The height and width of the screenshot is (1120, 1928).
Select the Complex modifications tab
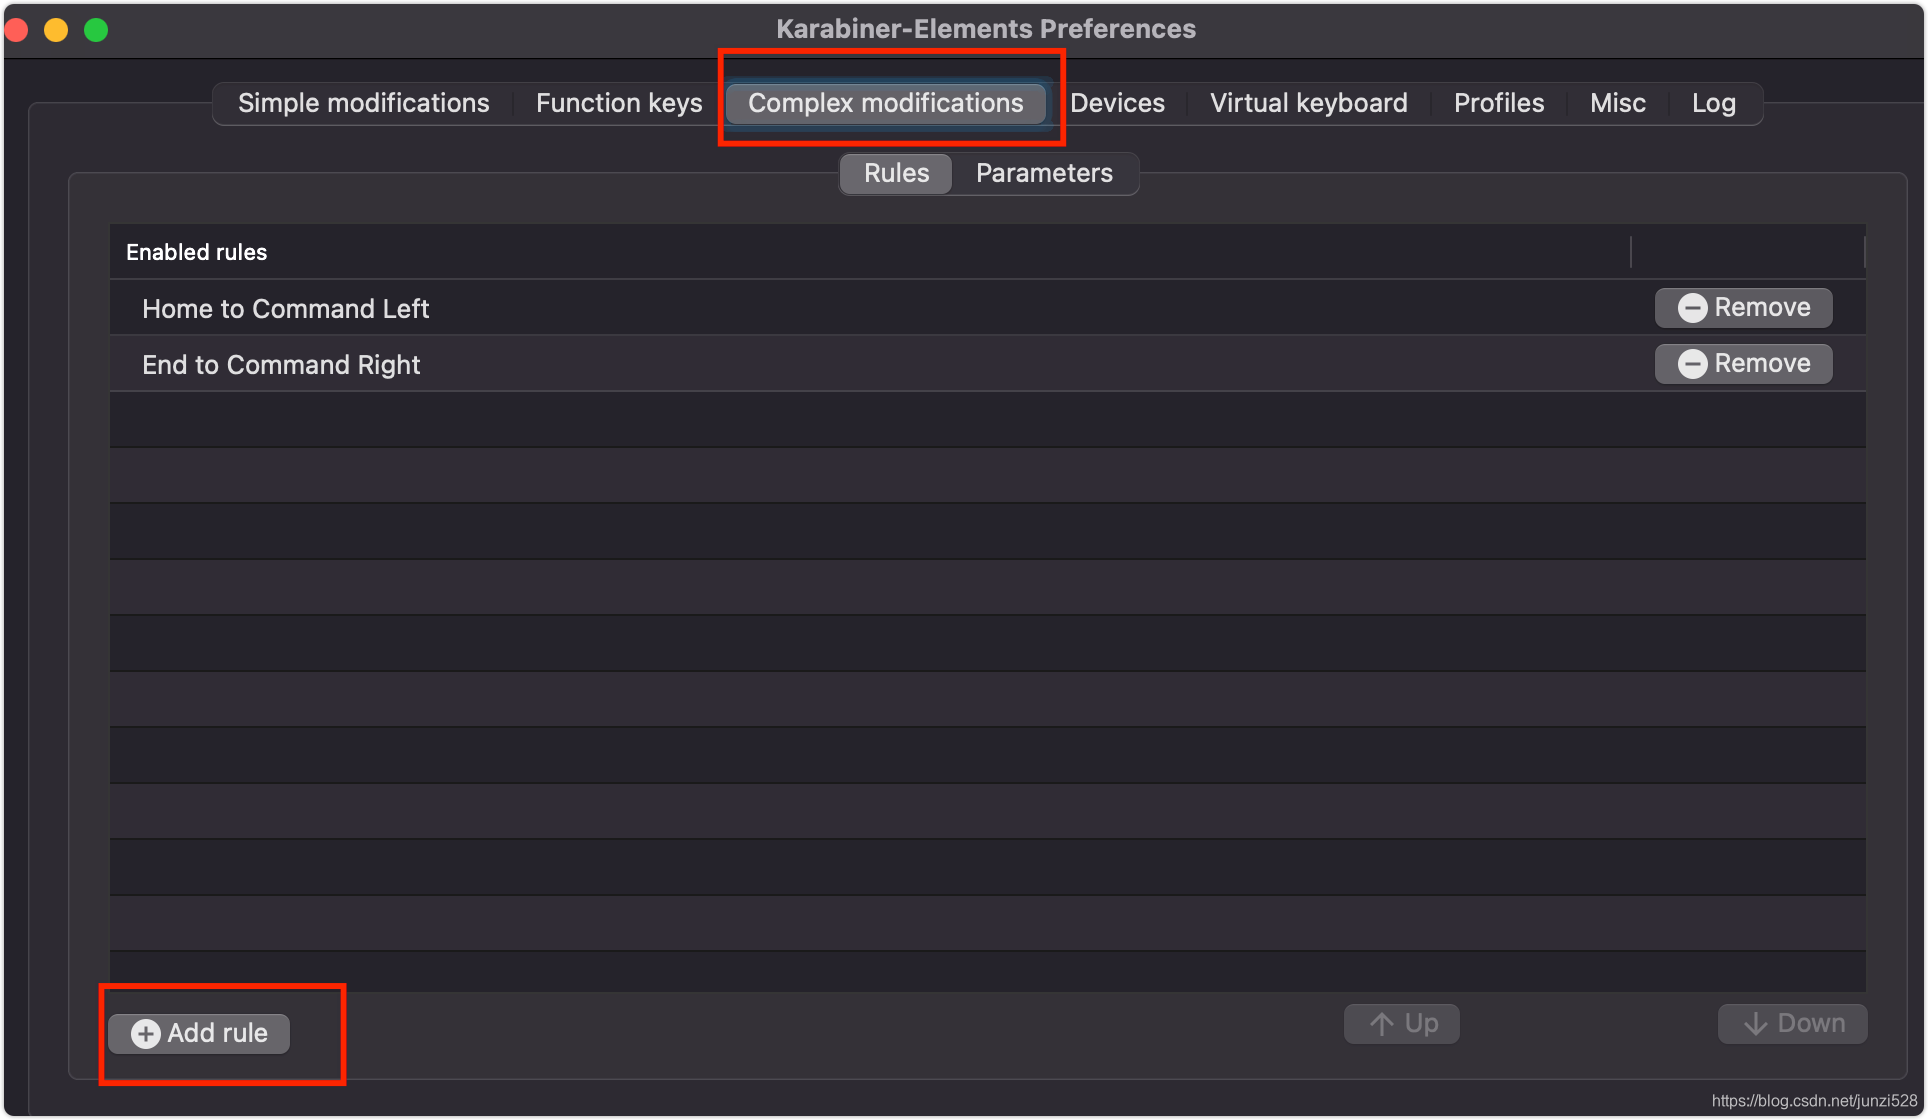coord(886,103)
